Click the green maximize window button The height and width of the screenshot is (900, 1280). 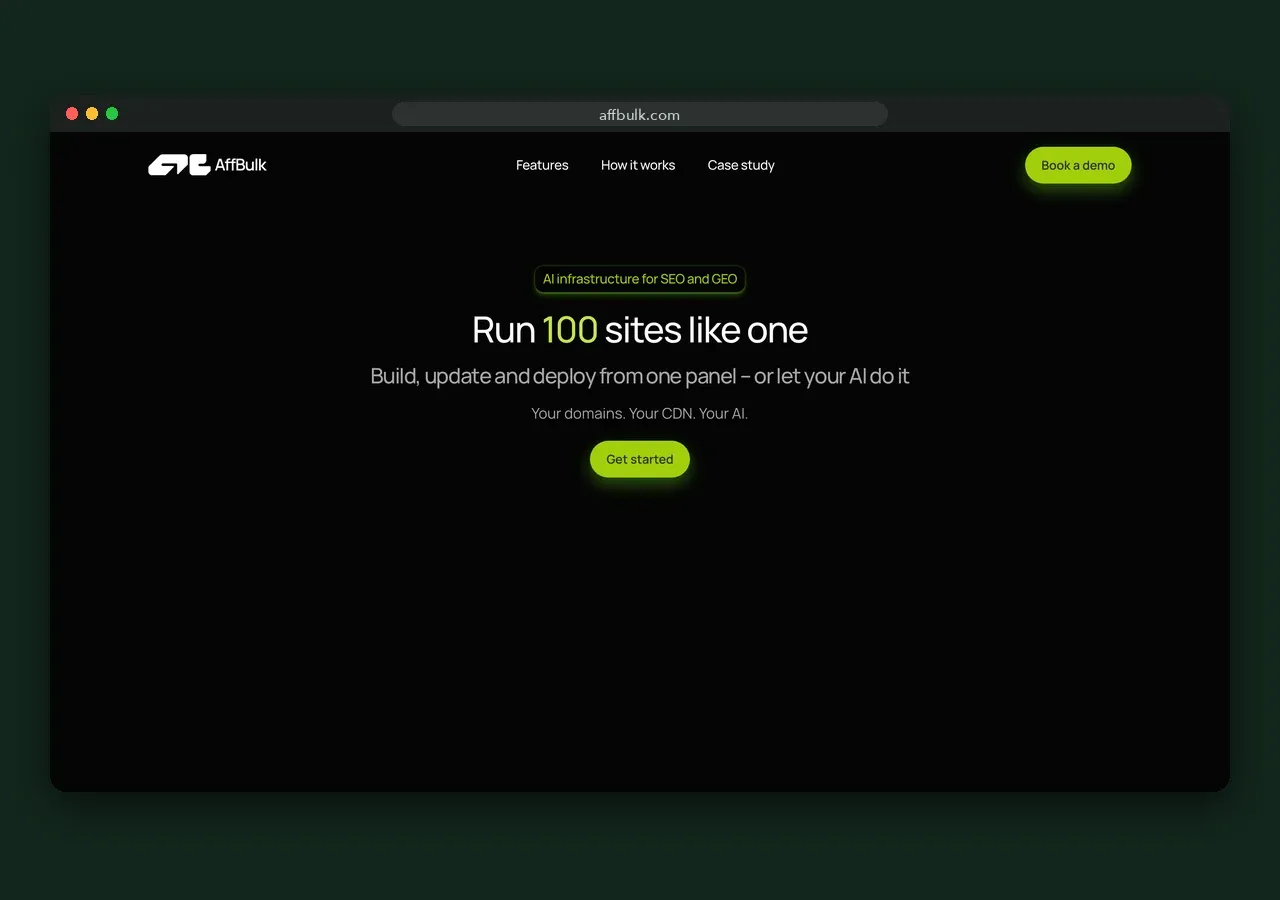[x=112, y=114]
